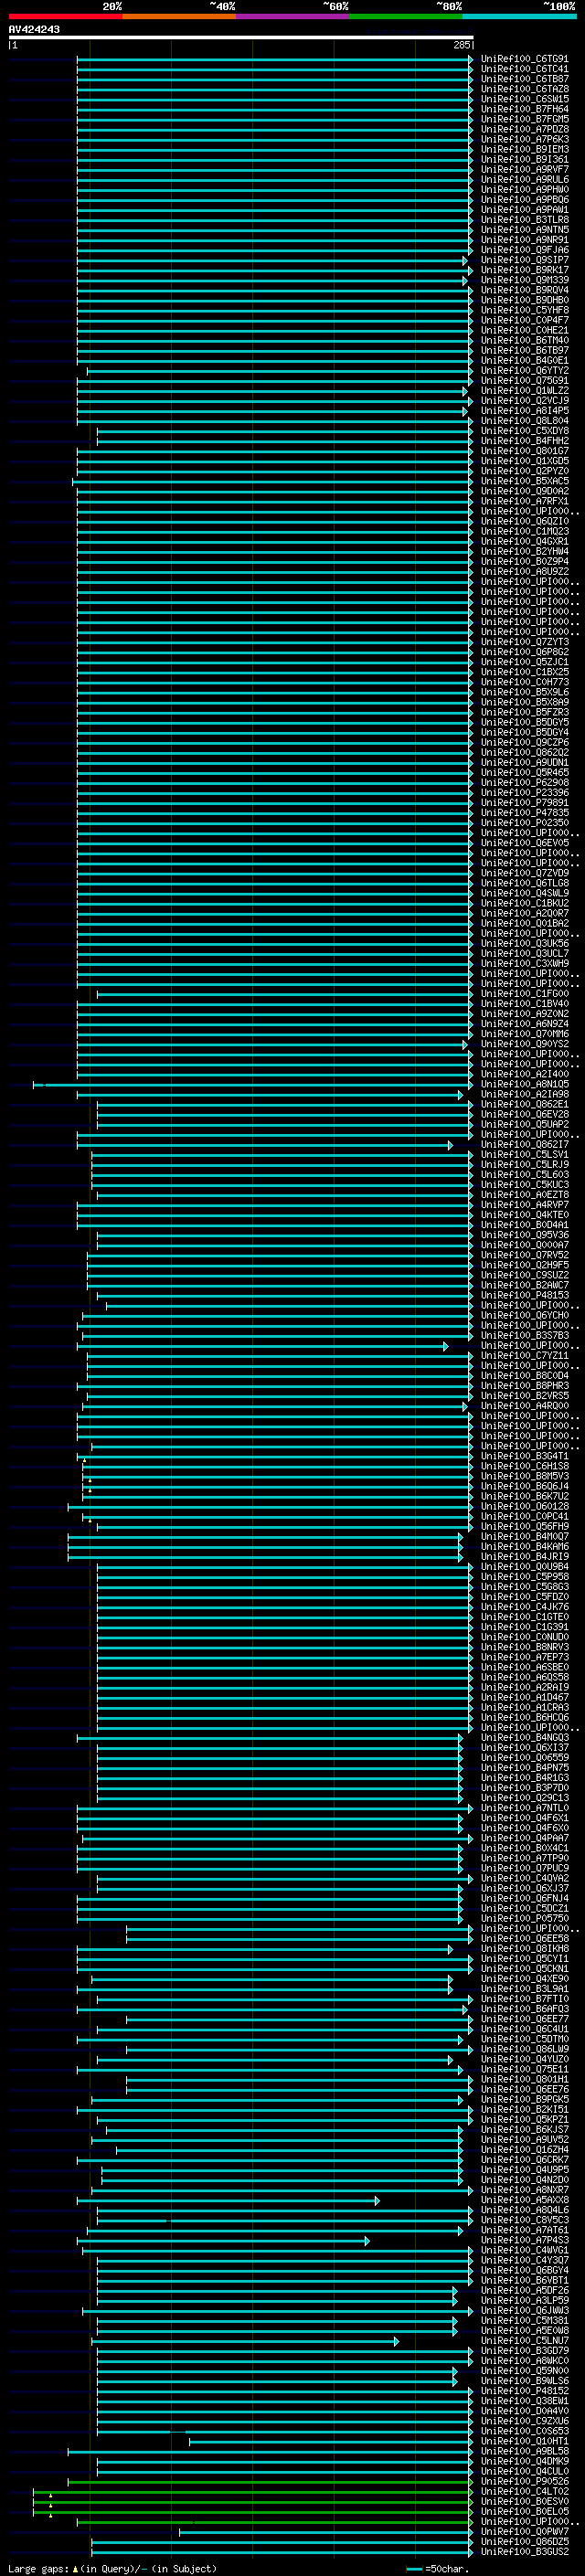The height and width of the screenshot is (2576, 585).
Task: Select the UniRef100_Q4KTE0 label
Action: 524,1215
